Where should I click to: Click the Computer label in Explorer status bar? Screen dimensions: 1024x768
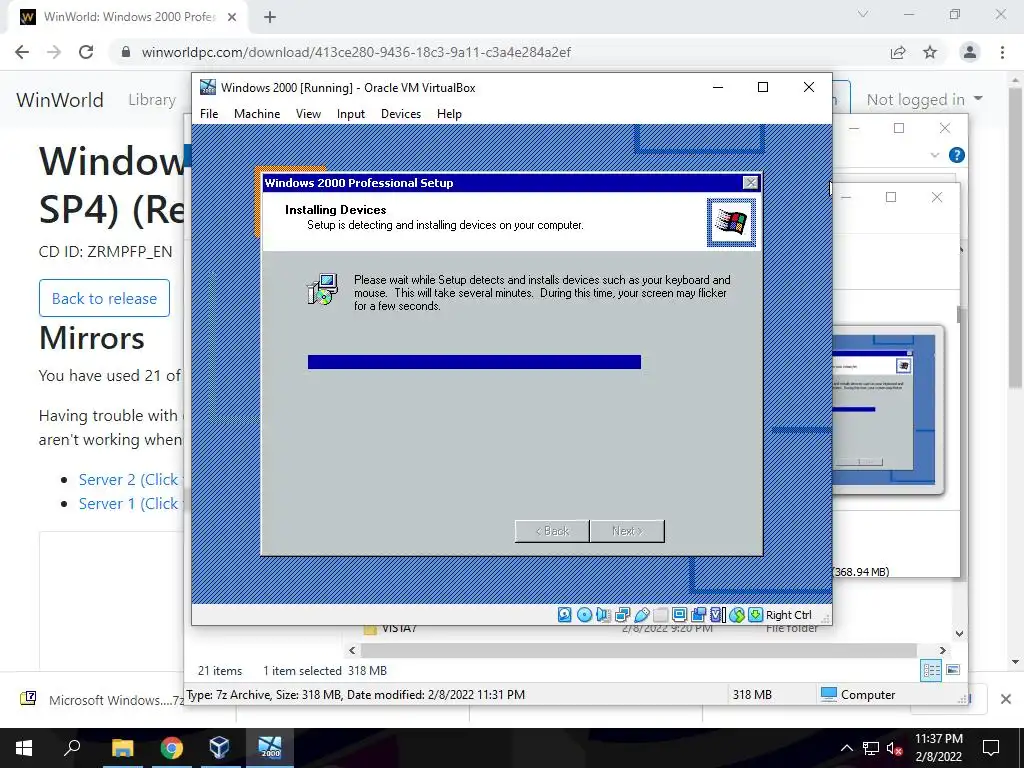pos(868,695)
